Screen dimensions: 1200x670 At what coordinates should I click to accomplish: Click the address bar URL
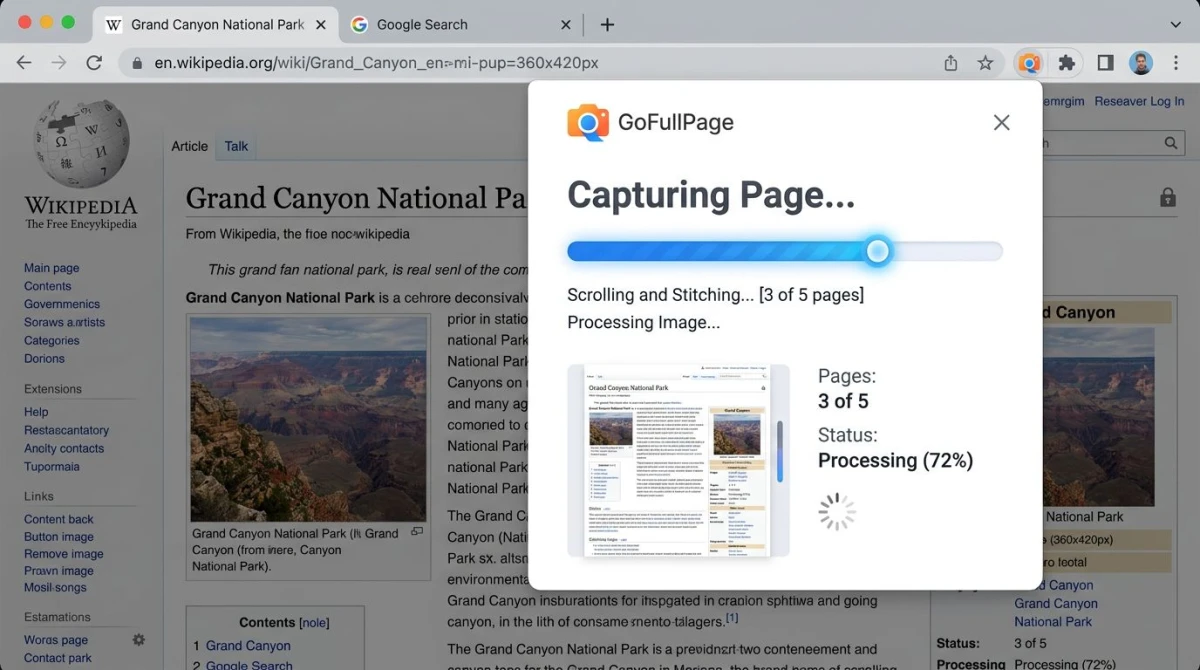[376, 63]
